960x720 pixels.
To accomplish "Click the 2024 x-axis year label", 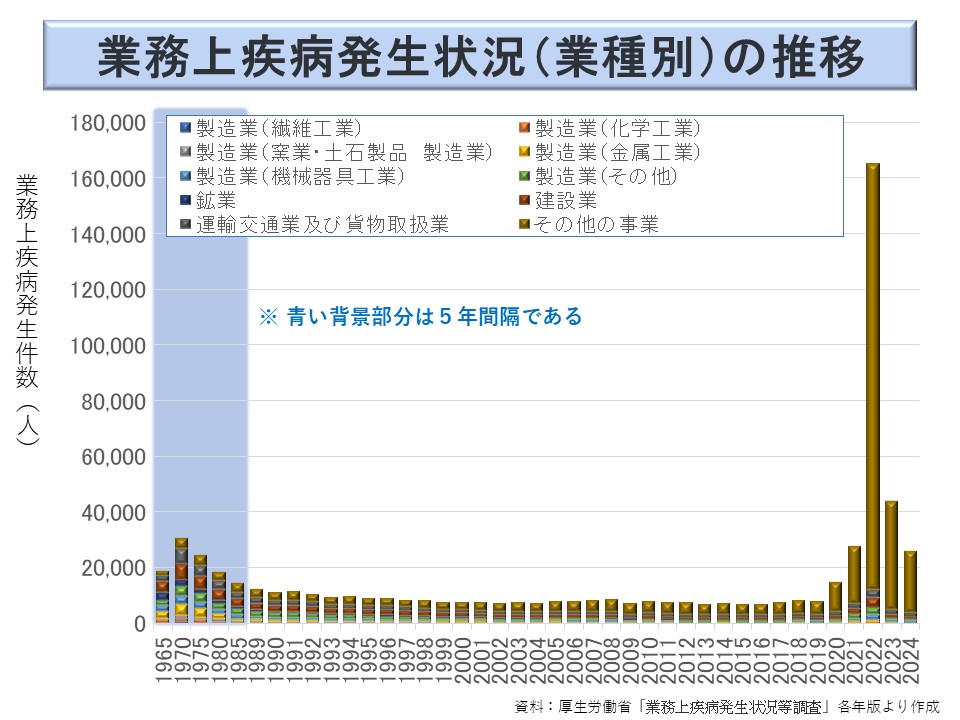I will (910, 661).
